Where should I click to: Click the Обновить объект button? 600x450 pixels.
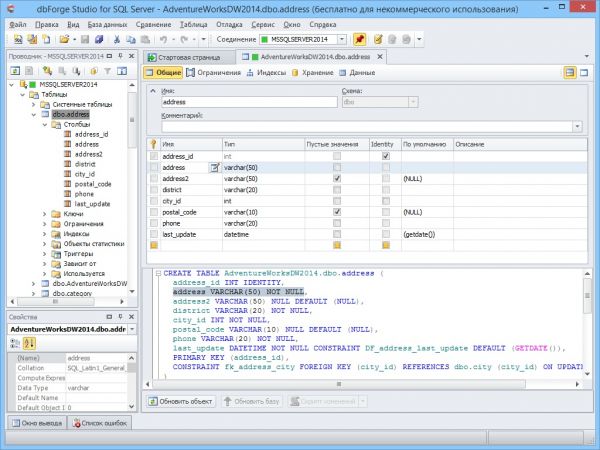tap(180, 401)
